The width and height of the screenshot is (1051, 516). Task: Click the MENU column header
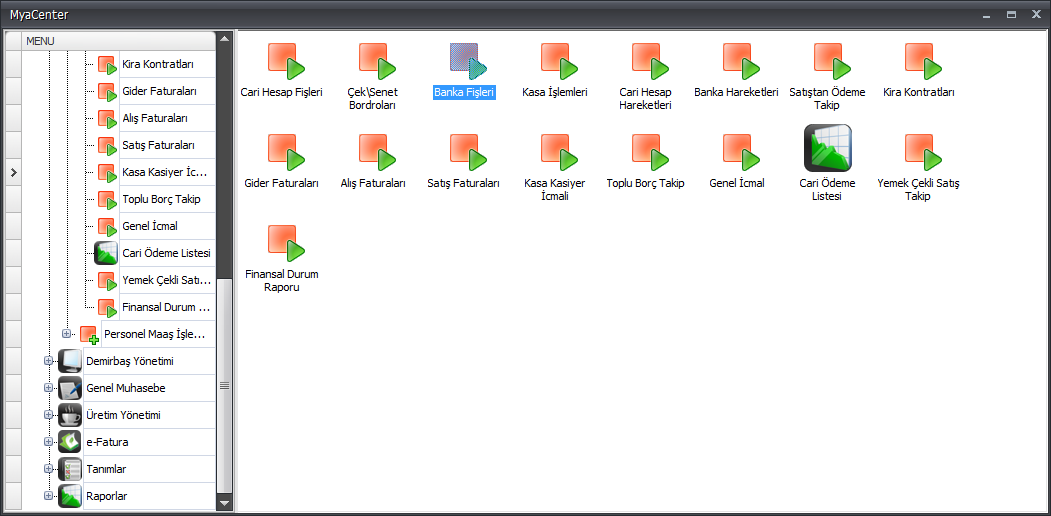click(x=119, y=41)
